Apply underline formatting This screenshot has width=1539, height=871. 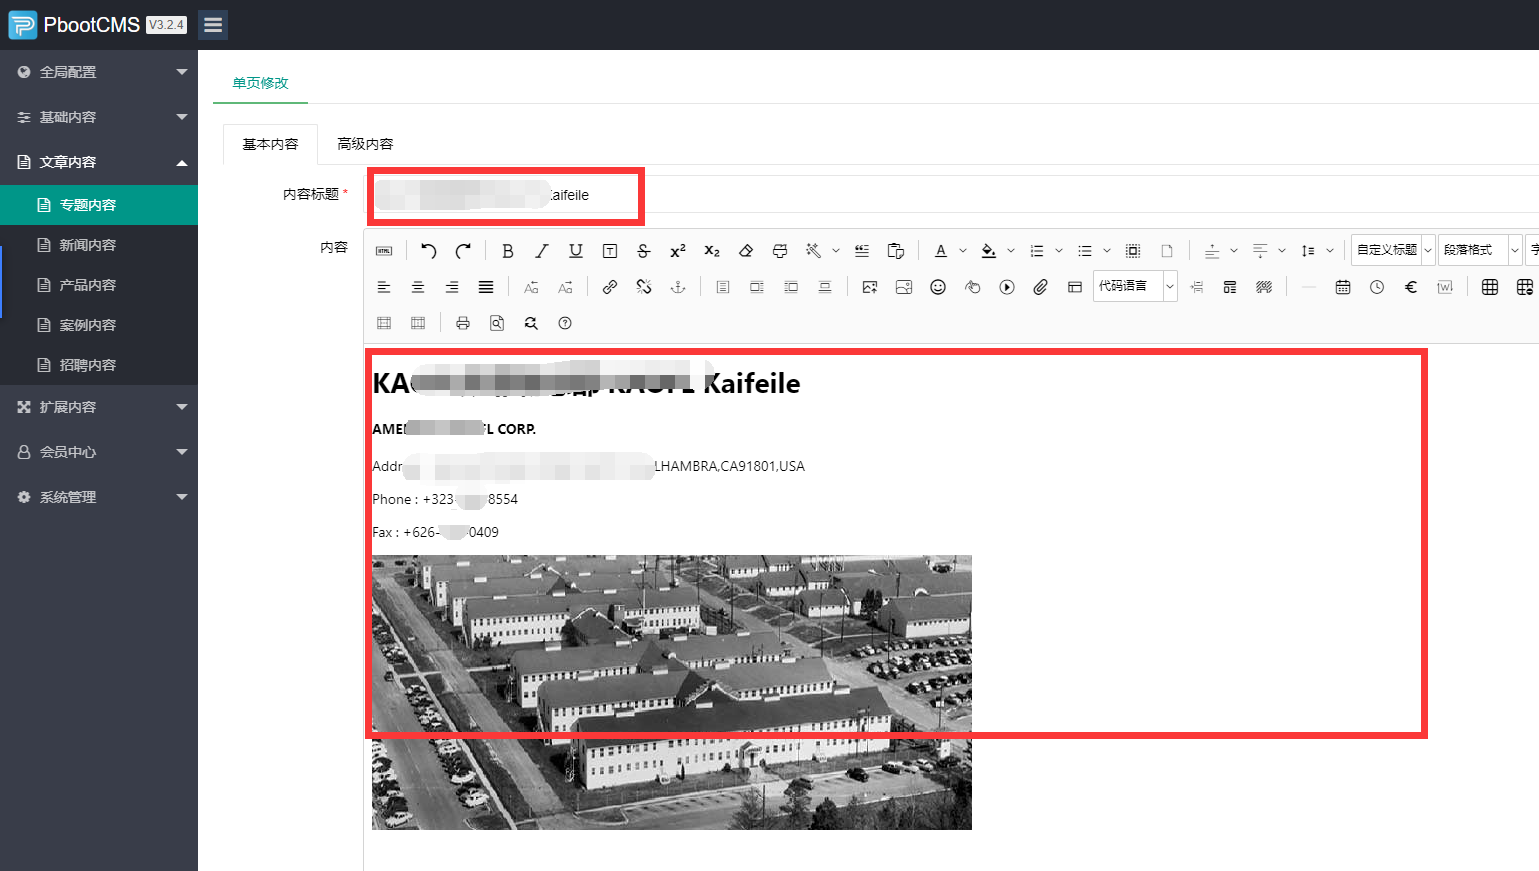tap(576, 251)
